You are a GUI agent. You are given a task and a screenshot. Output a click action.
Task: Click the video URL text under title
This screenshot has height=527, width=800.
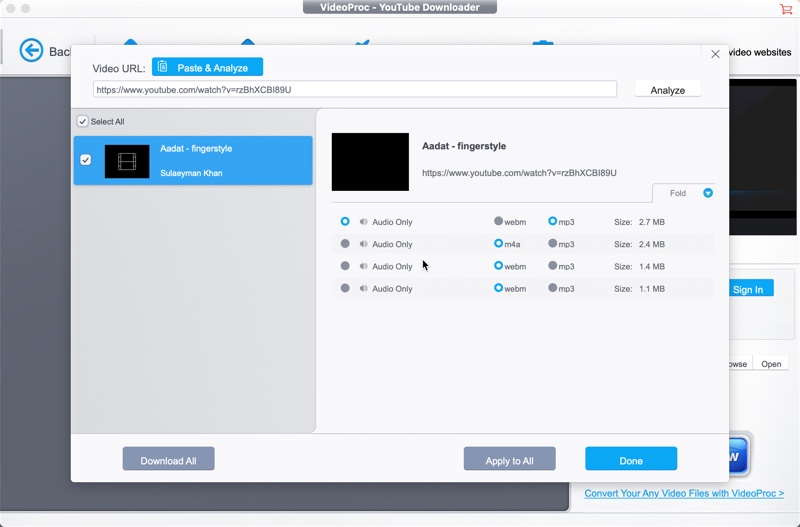click(x=519, y=173)
